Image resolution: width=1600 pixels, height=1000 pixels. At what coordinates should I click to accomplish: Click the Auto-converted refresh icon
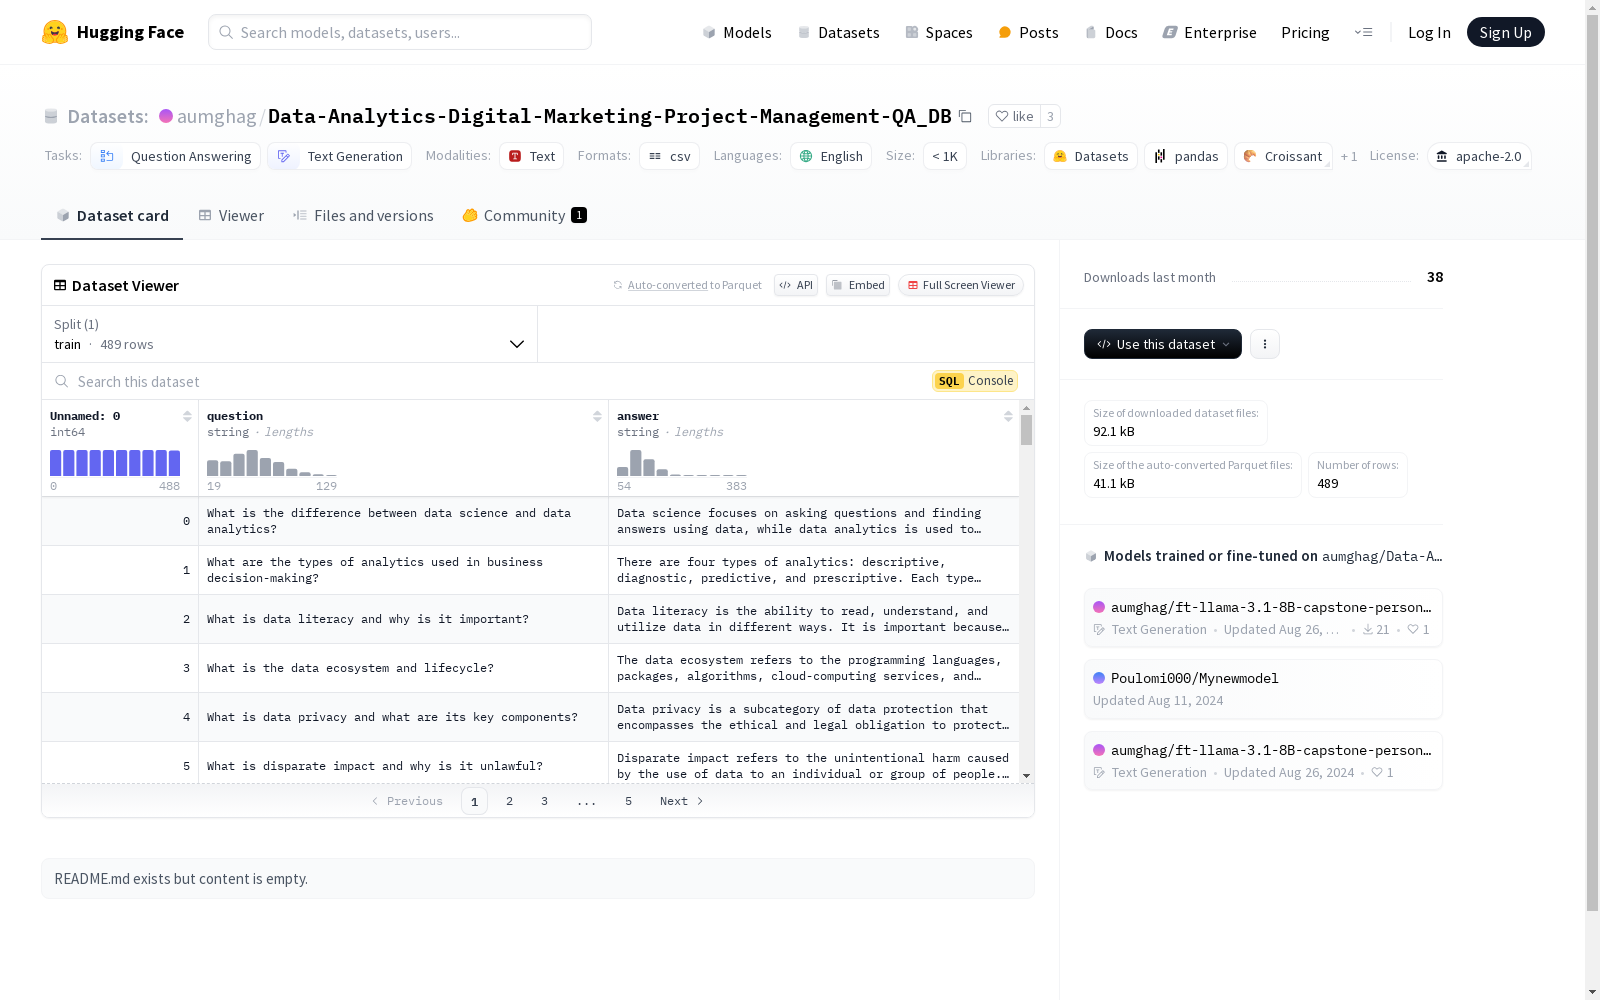pos(618,285)
